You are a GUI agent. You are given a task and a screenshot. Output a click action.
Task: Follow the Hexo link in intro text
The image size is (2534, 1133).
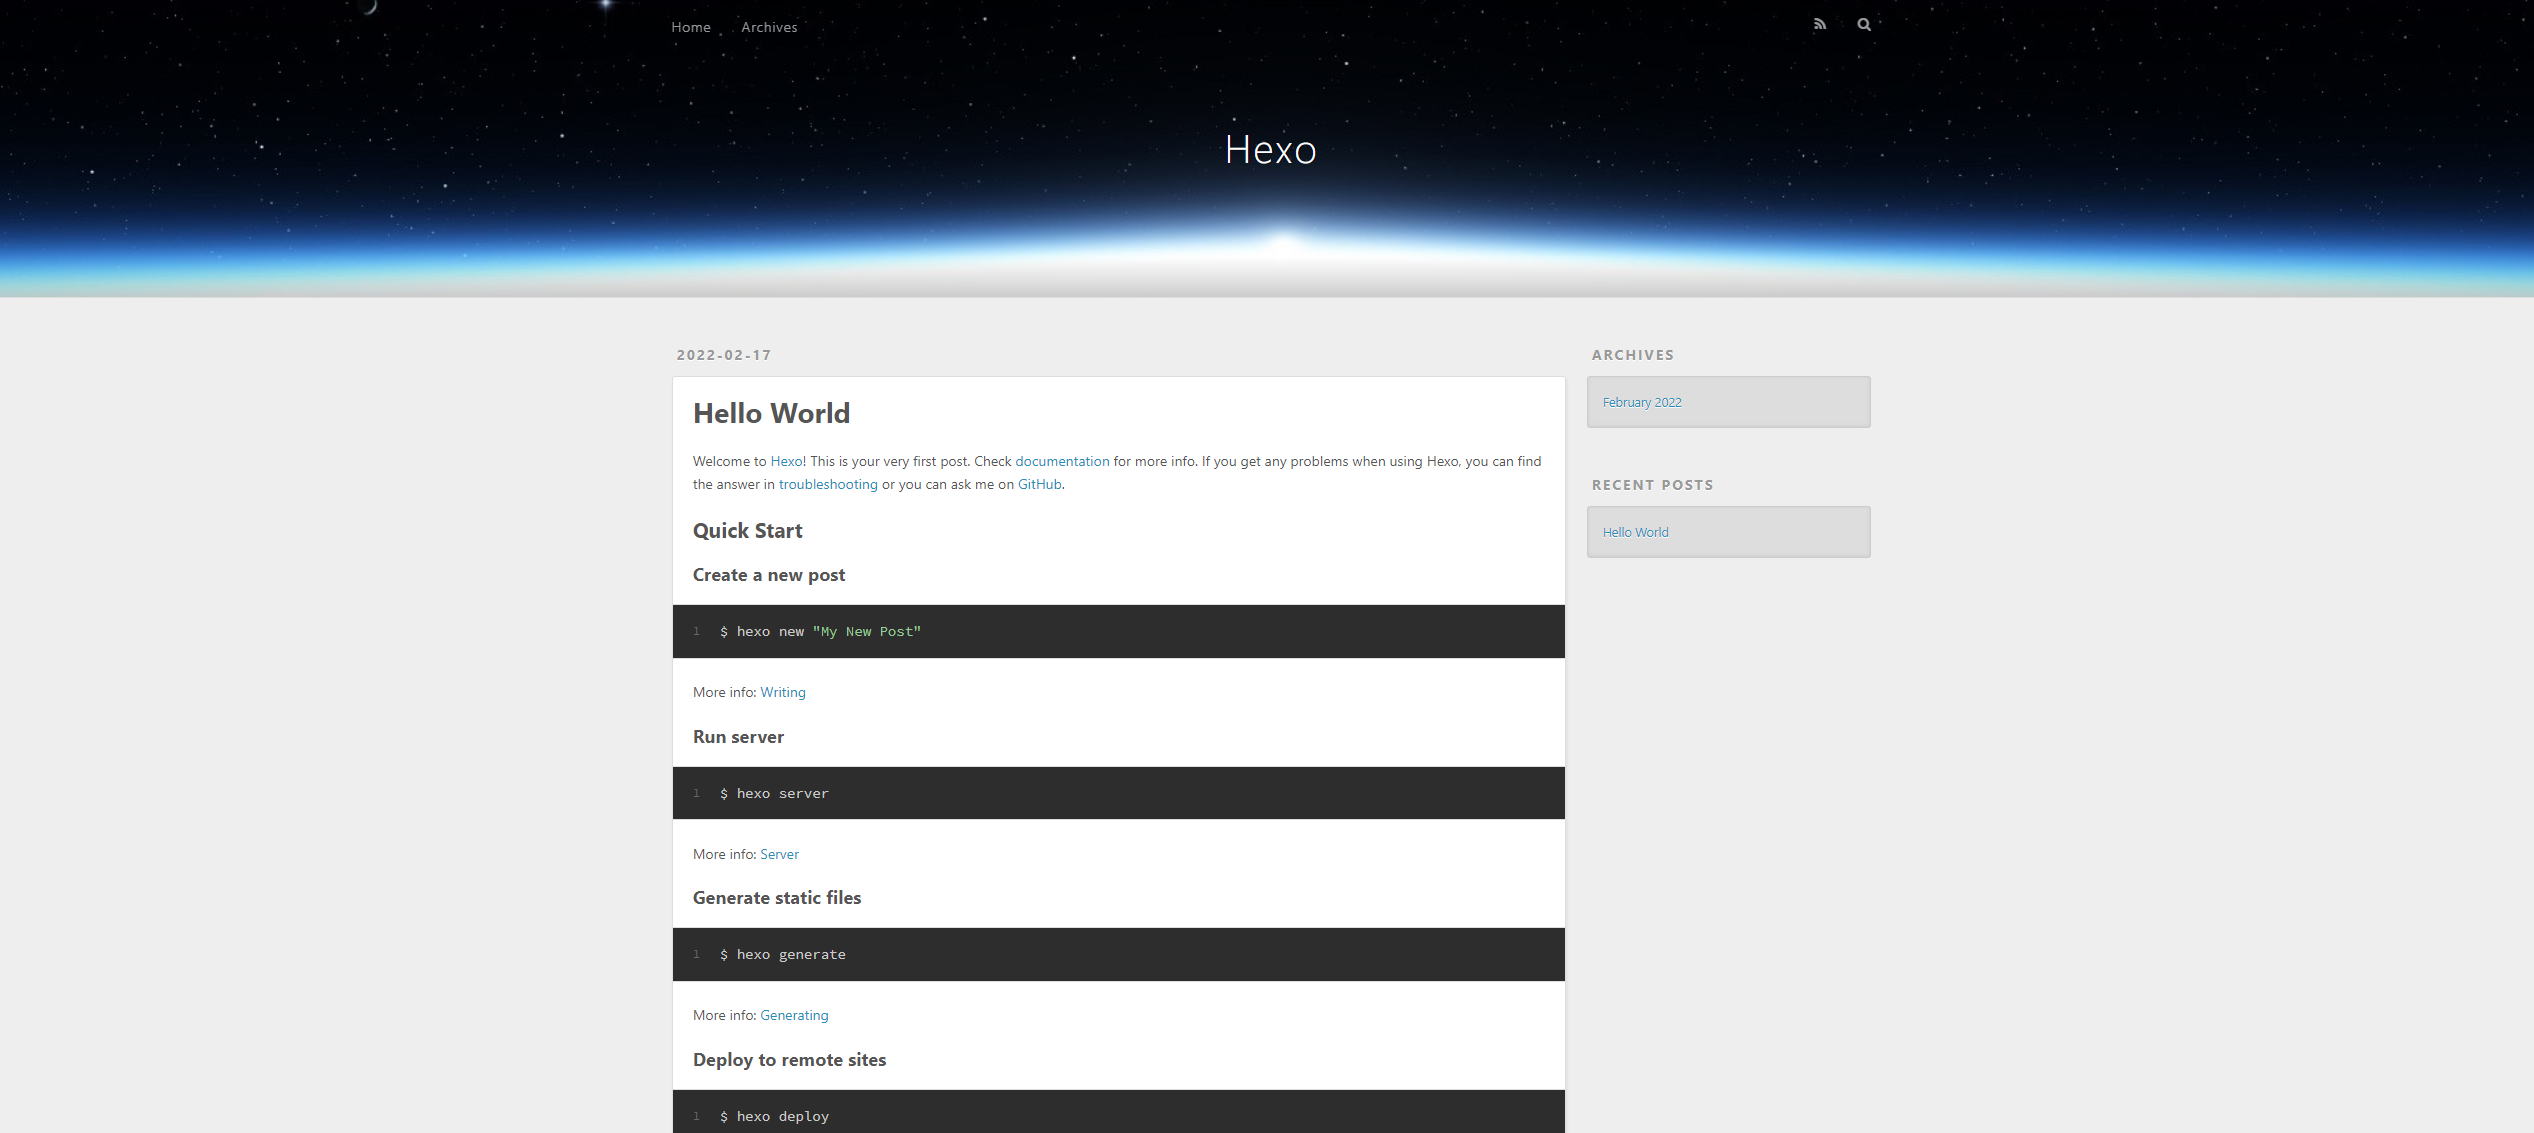(x=785, y=461)
